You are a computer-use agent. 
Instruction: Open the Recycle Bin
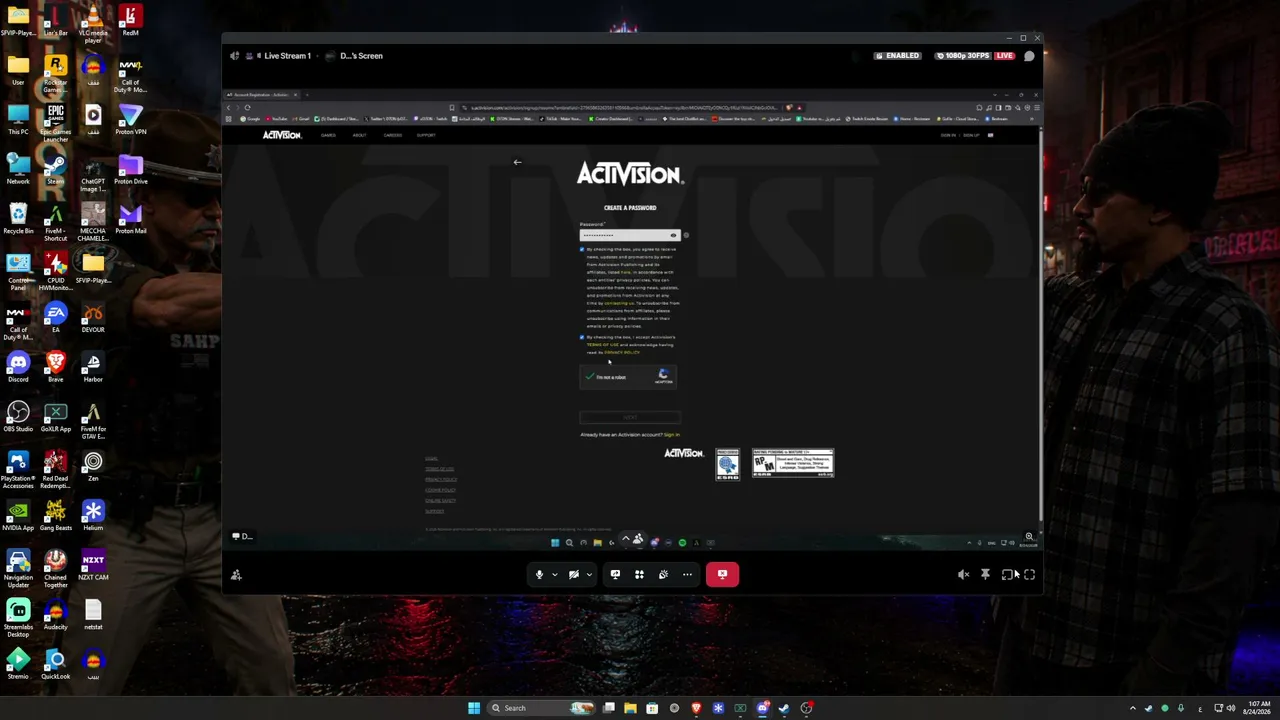coord(18,218)
